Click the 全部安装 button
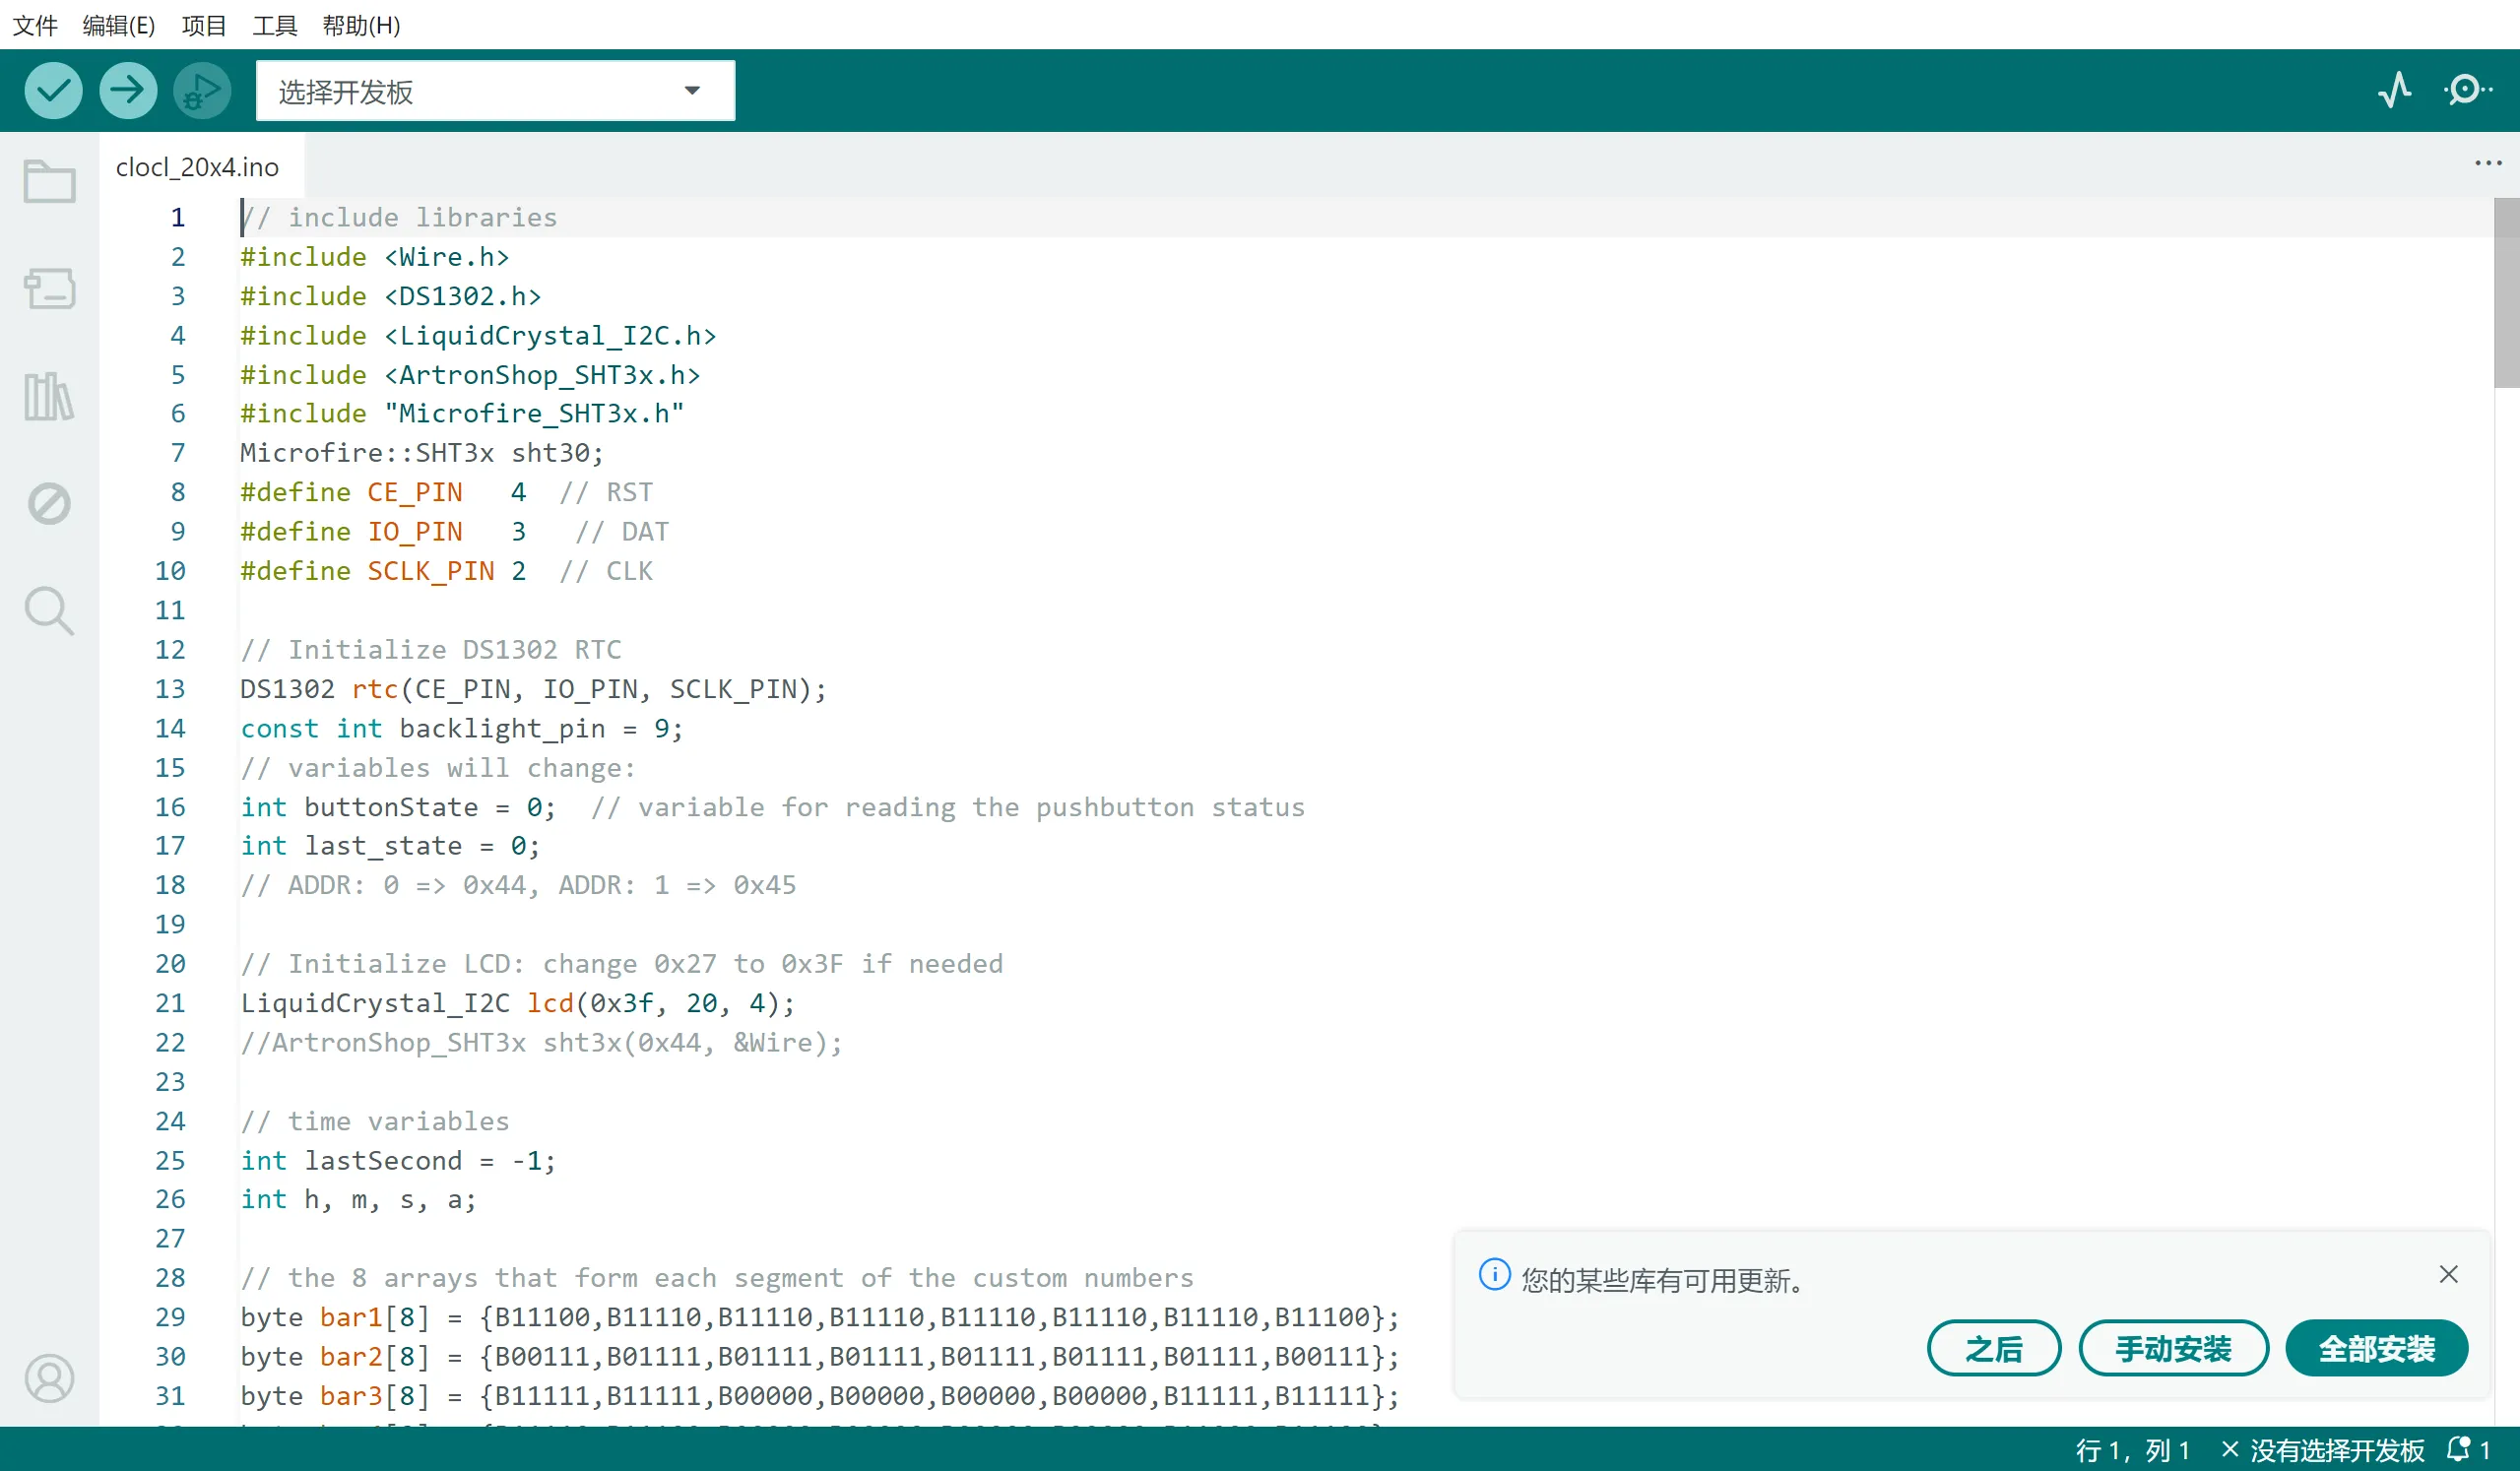 tap(2376, 1349)
